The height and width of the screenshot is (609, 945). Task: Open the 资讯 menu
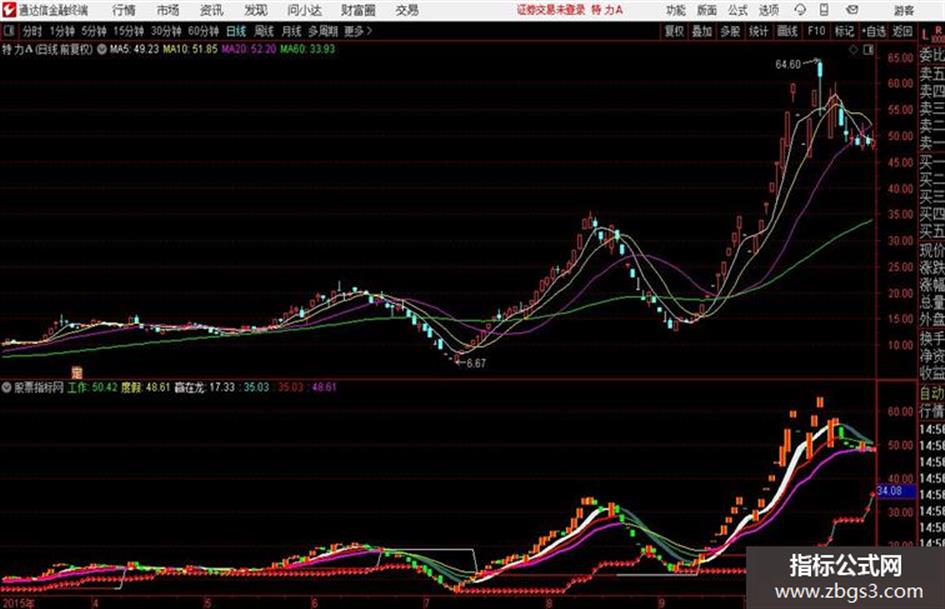pyautogui.click(x=212, y=10)
